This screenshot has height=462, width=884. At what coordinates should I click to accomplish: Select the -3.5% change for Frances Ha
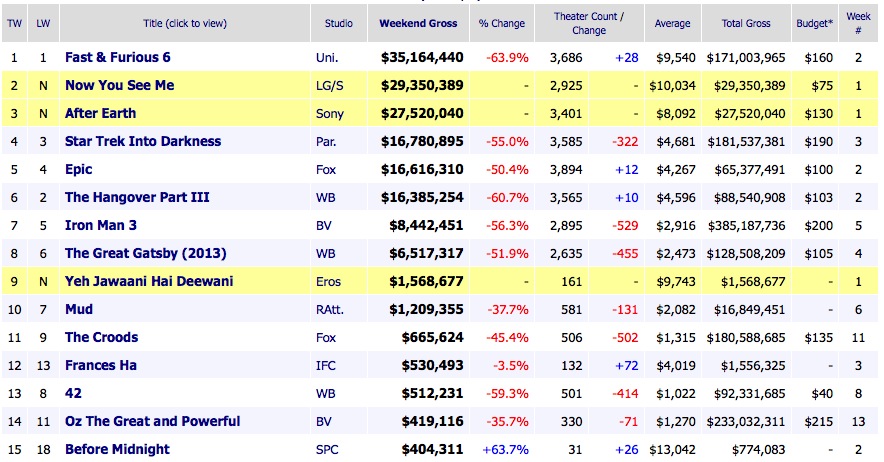[511, 366]
